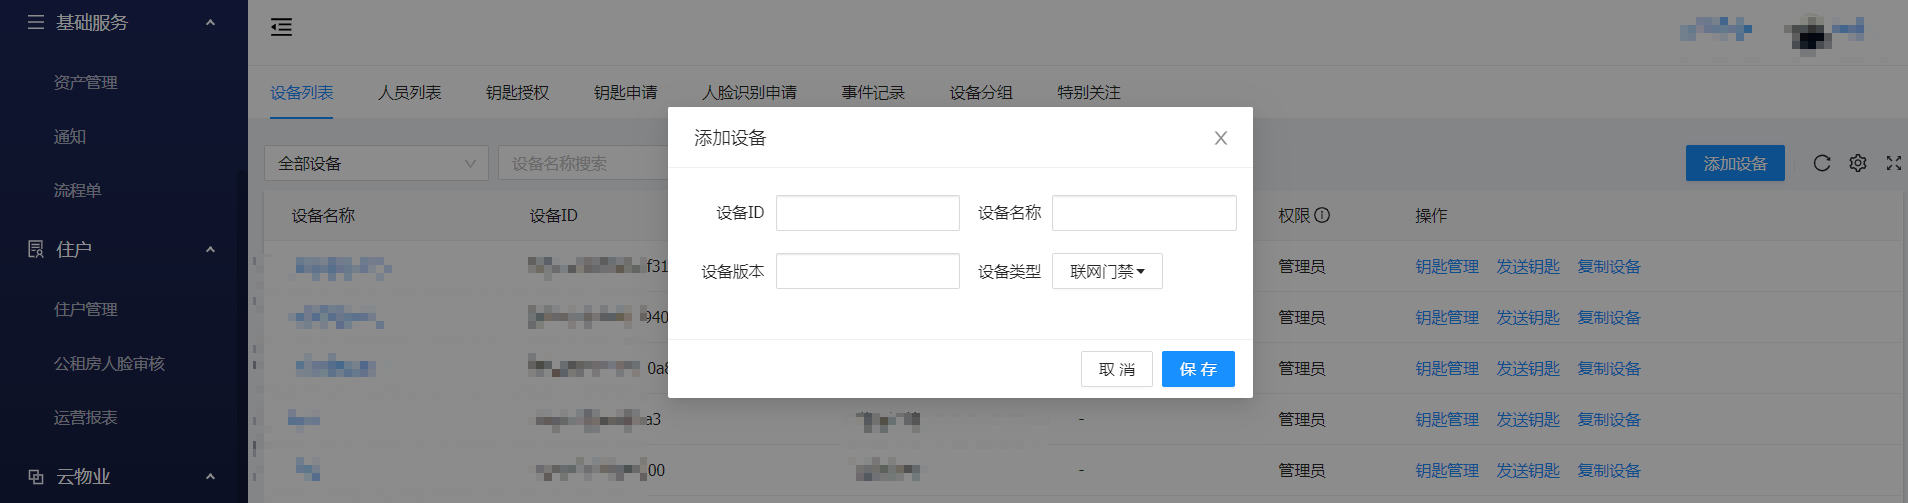This screenshot has width=1908, height=503.
Task: Click the 设备名称 text field in dialog
Action: (x=1143, y=213)
